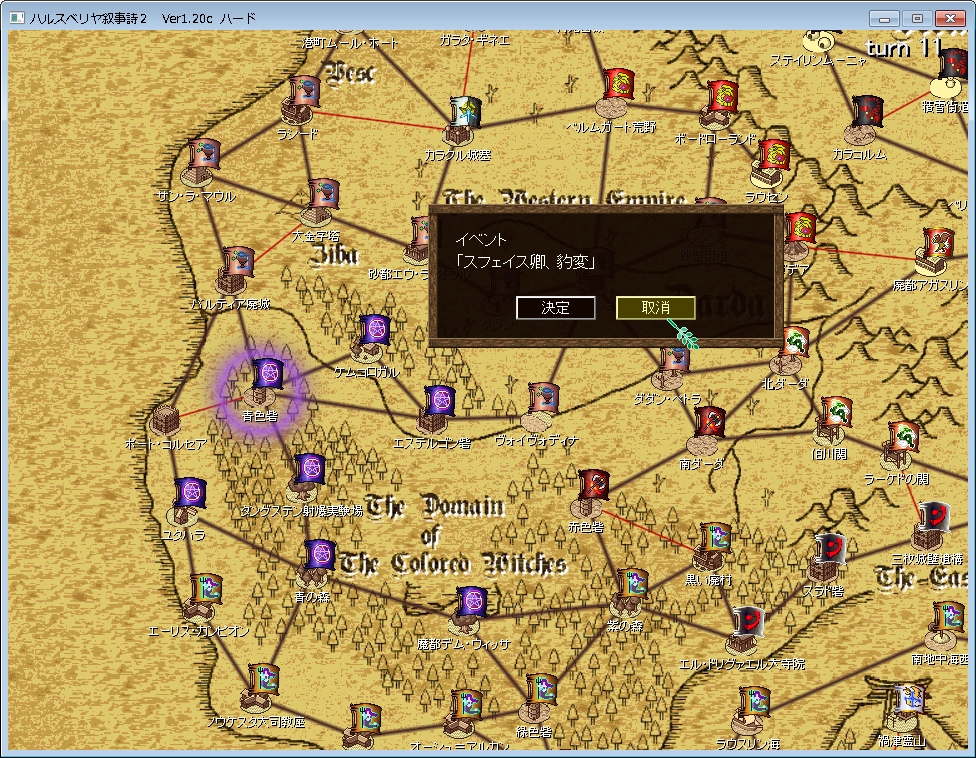Click the カラクル城塞 castle flag
This screenshot has height=758, width=976.
pos(466,112)
